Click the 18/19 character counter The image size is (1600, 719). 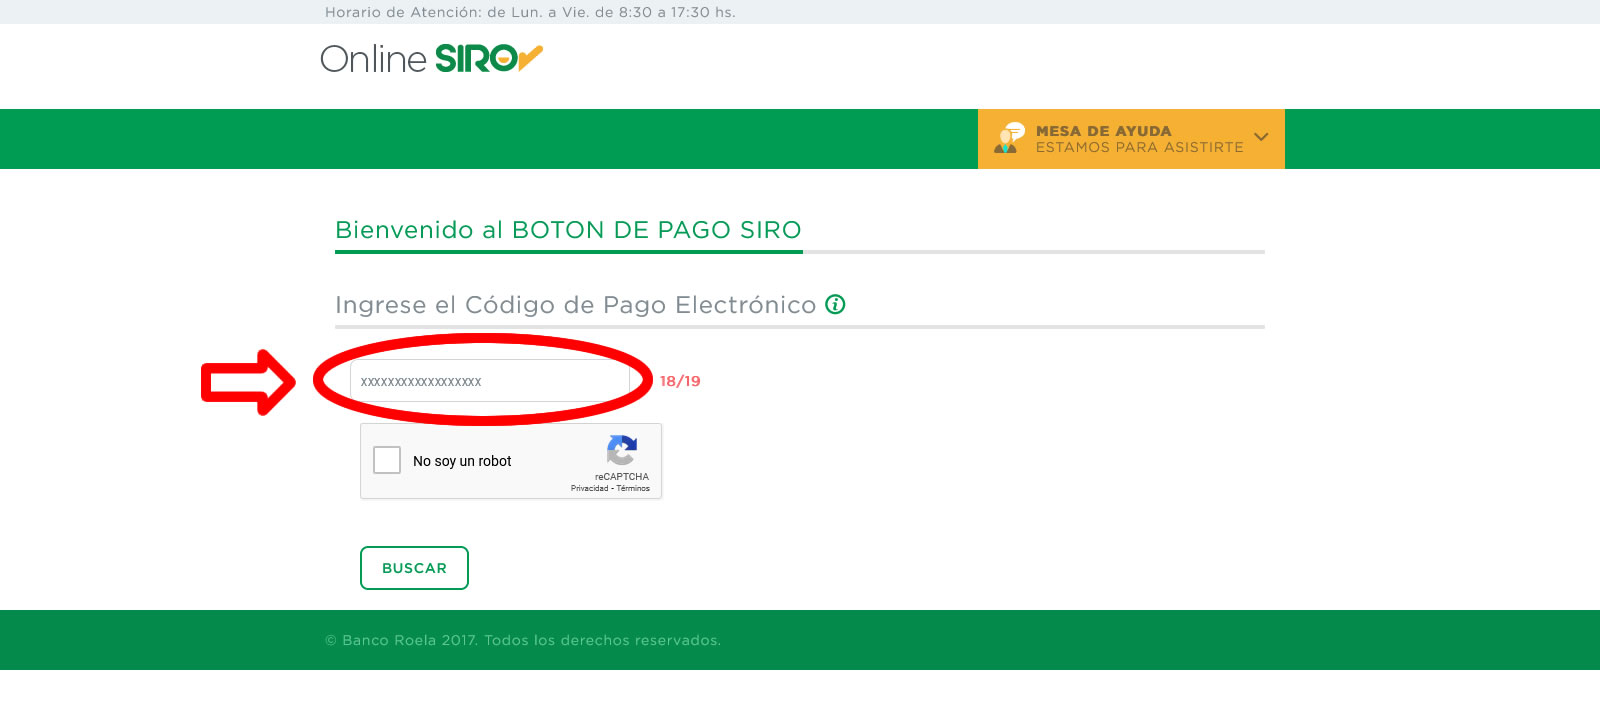pos(680,381)
